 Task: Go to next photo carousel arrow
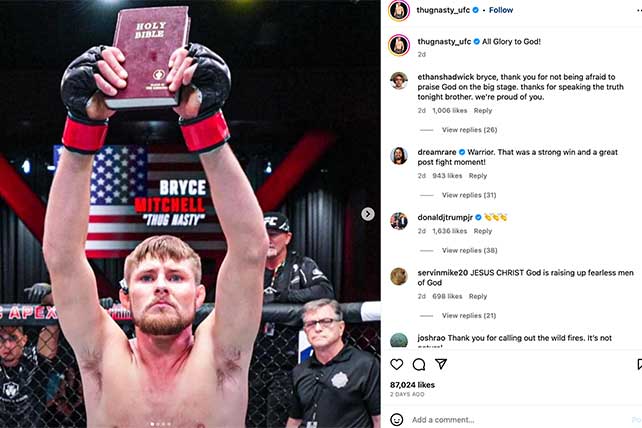368,214
